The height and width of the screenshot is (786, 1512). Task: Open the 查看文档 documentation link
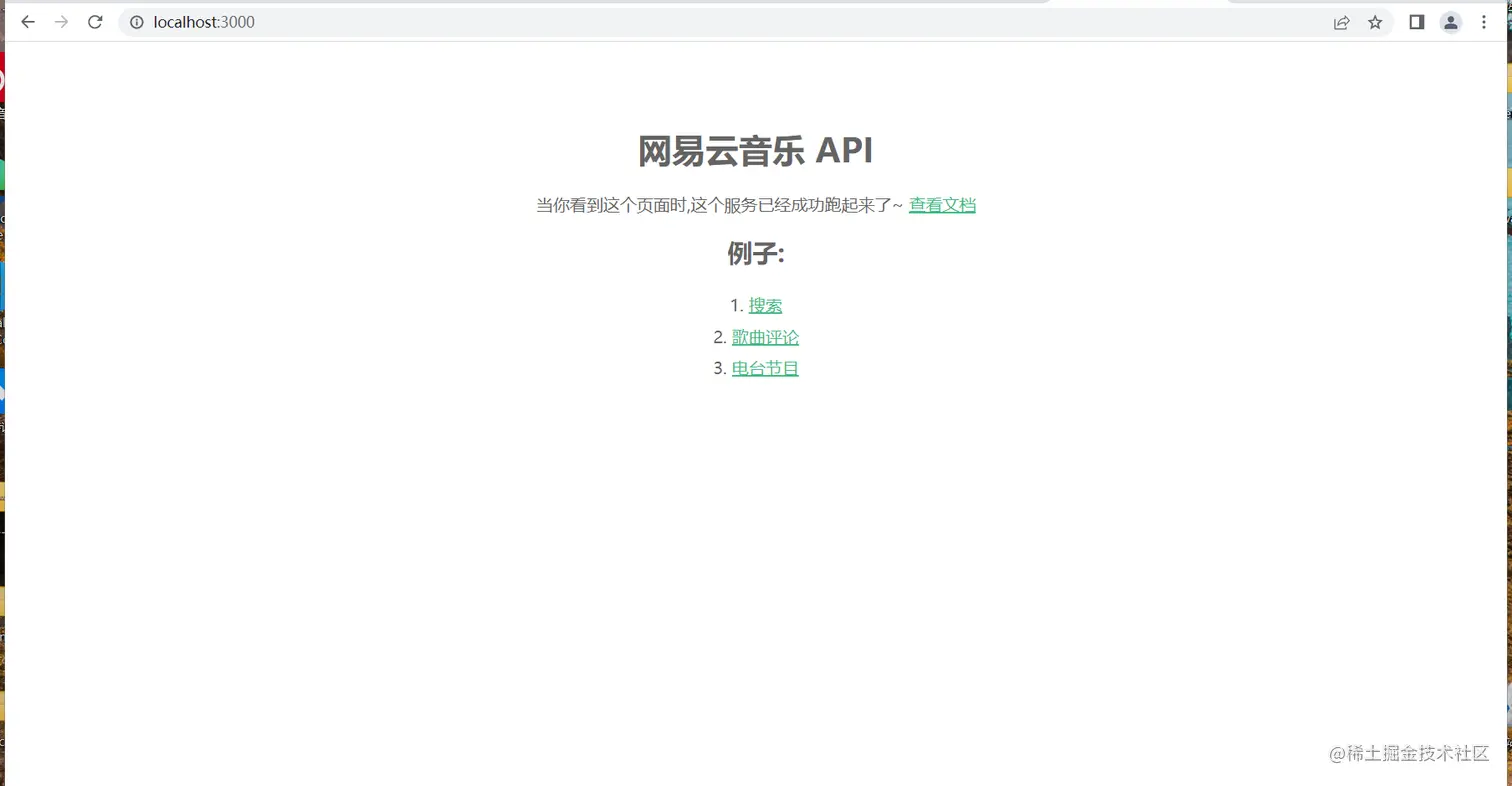click(942, 205)
